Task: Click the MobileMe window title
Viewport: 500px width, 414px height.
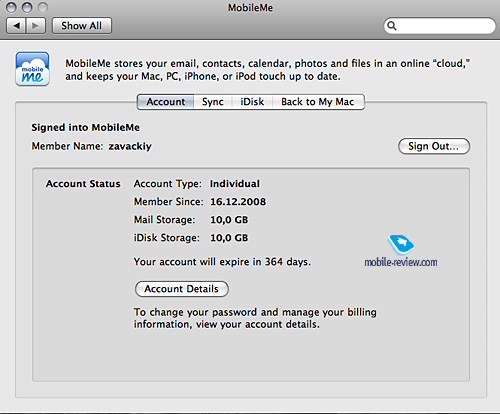Action: 250,8
